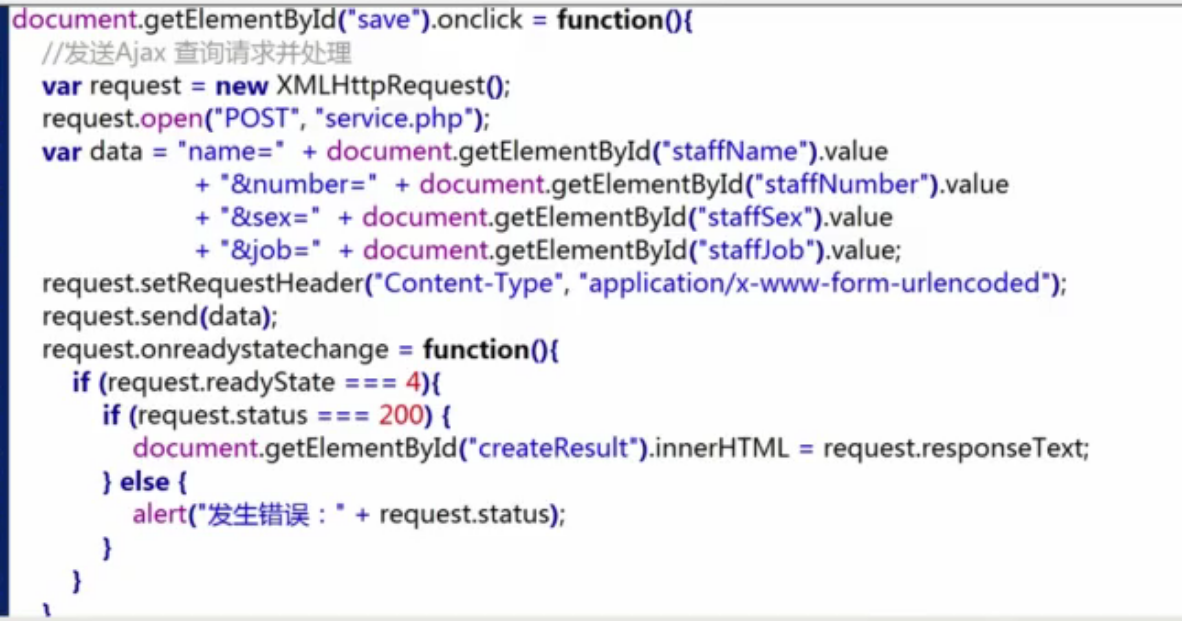The width and height of the screenshot is (1182, 621).
Task: Click the "createResult" string
Action: click(x=554, y=448)
